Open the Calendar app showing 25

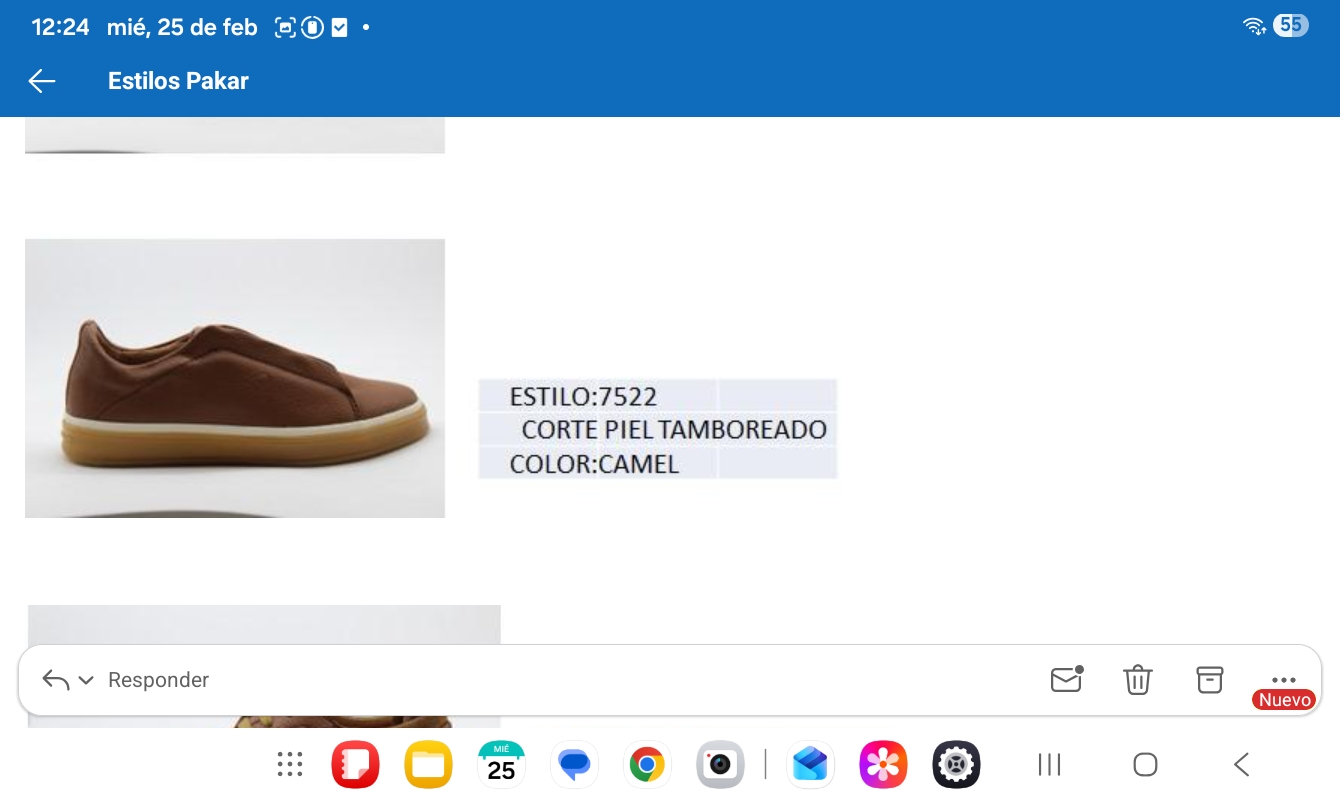[x=501, y=765]
